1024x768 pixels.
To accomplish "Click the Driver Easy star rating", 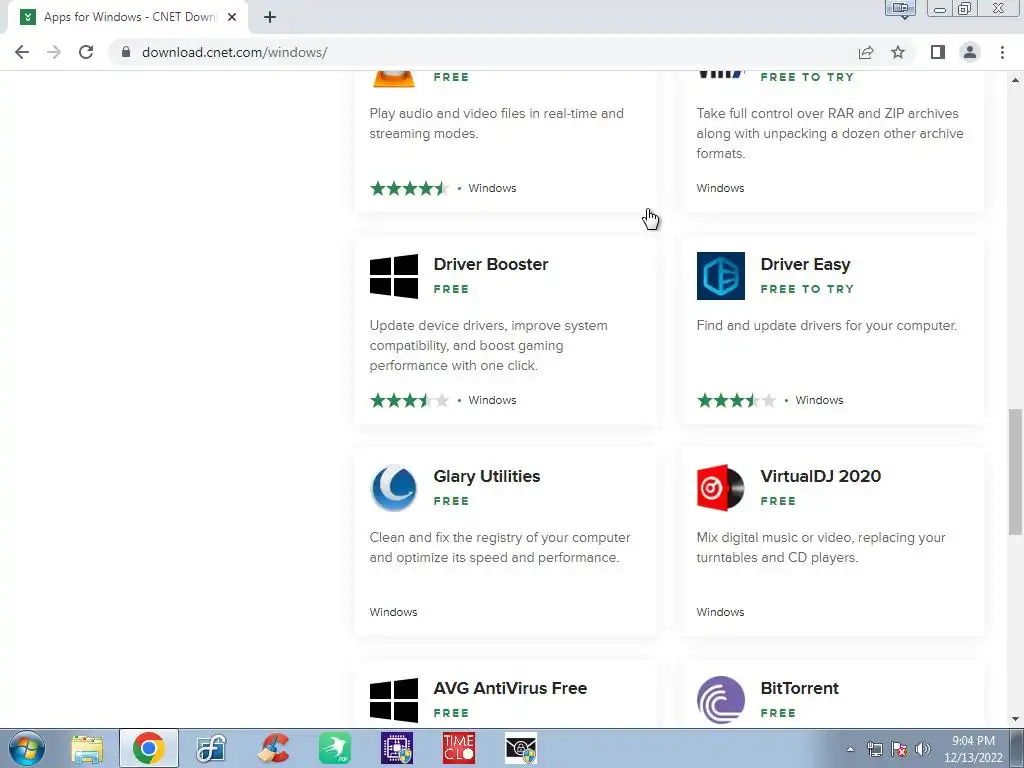I will pos(737,400).
